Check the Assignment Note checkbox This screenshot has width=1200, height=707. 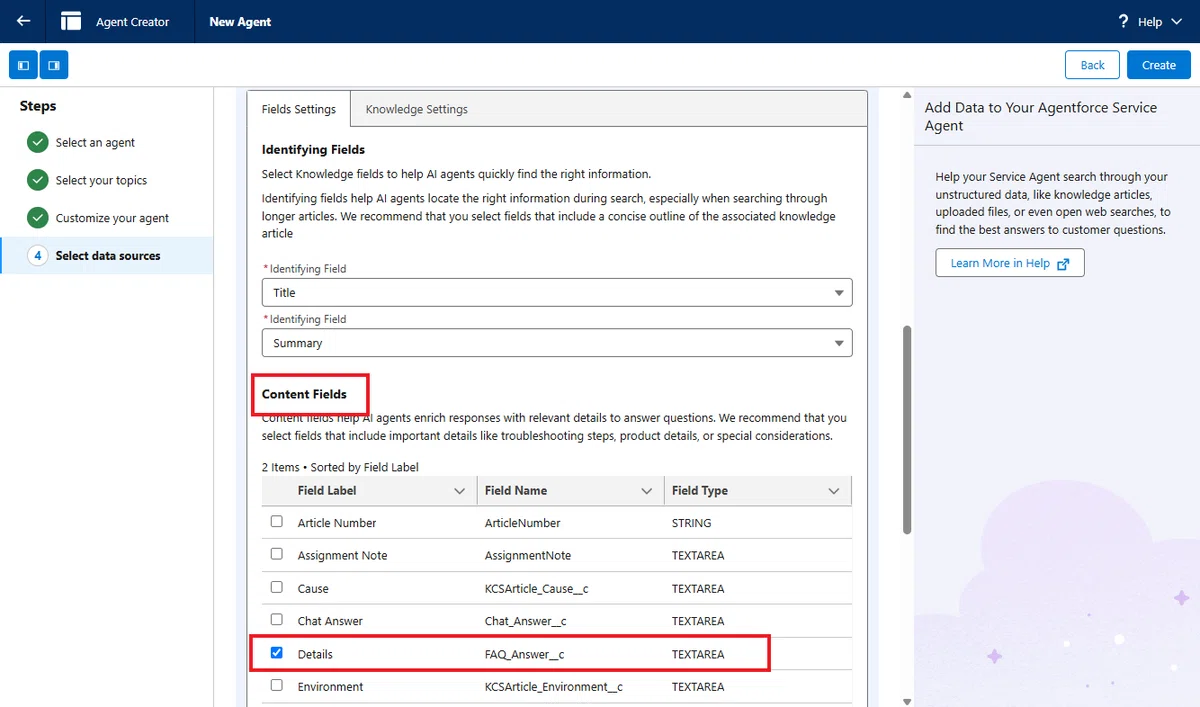[277, 554]
